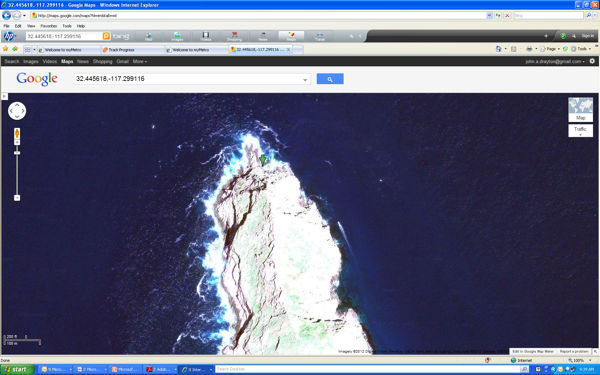Select the Street View pegman icon
600x375 pixels.
(17, 134)
